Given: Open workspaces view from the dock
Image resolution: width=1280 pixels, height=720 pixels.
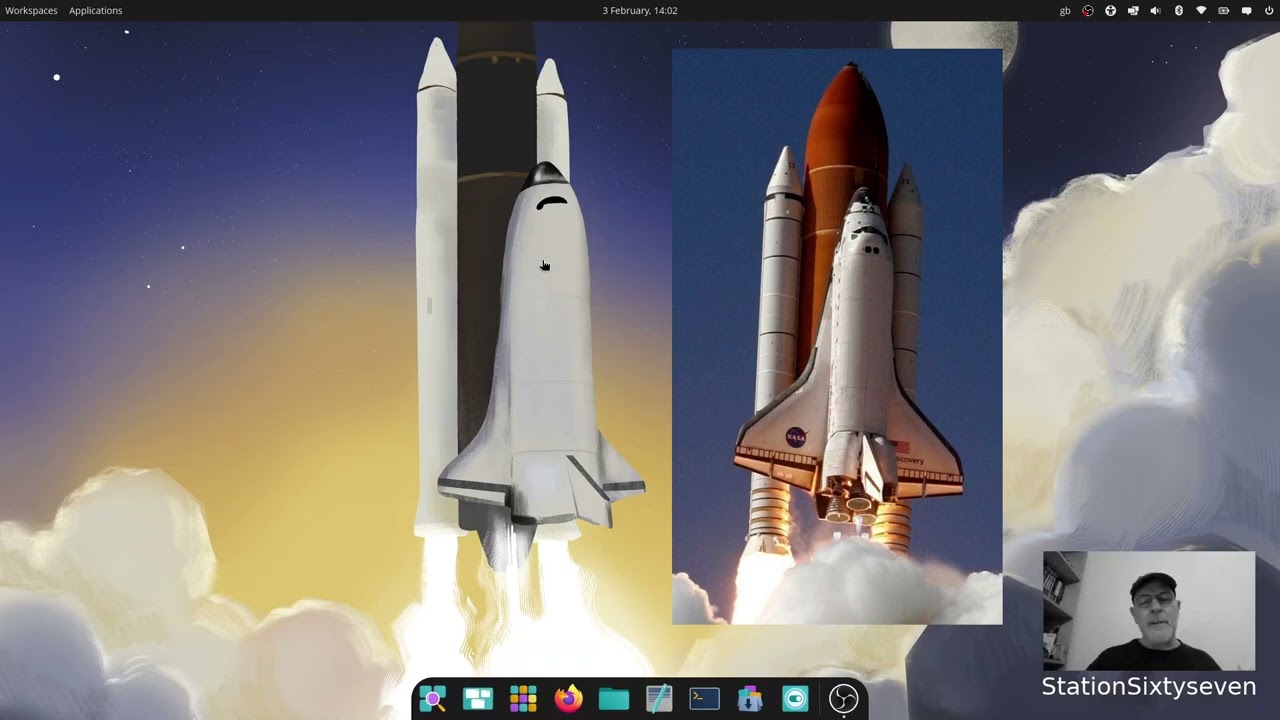Looking at the screenshot, I should [478, 698].
